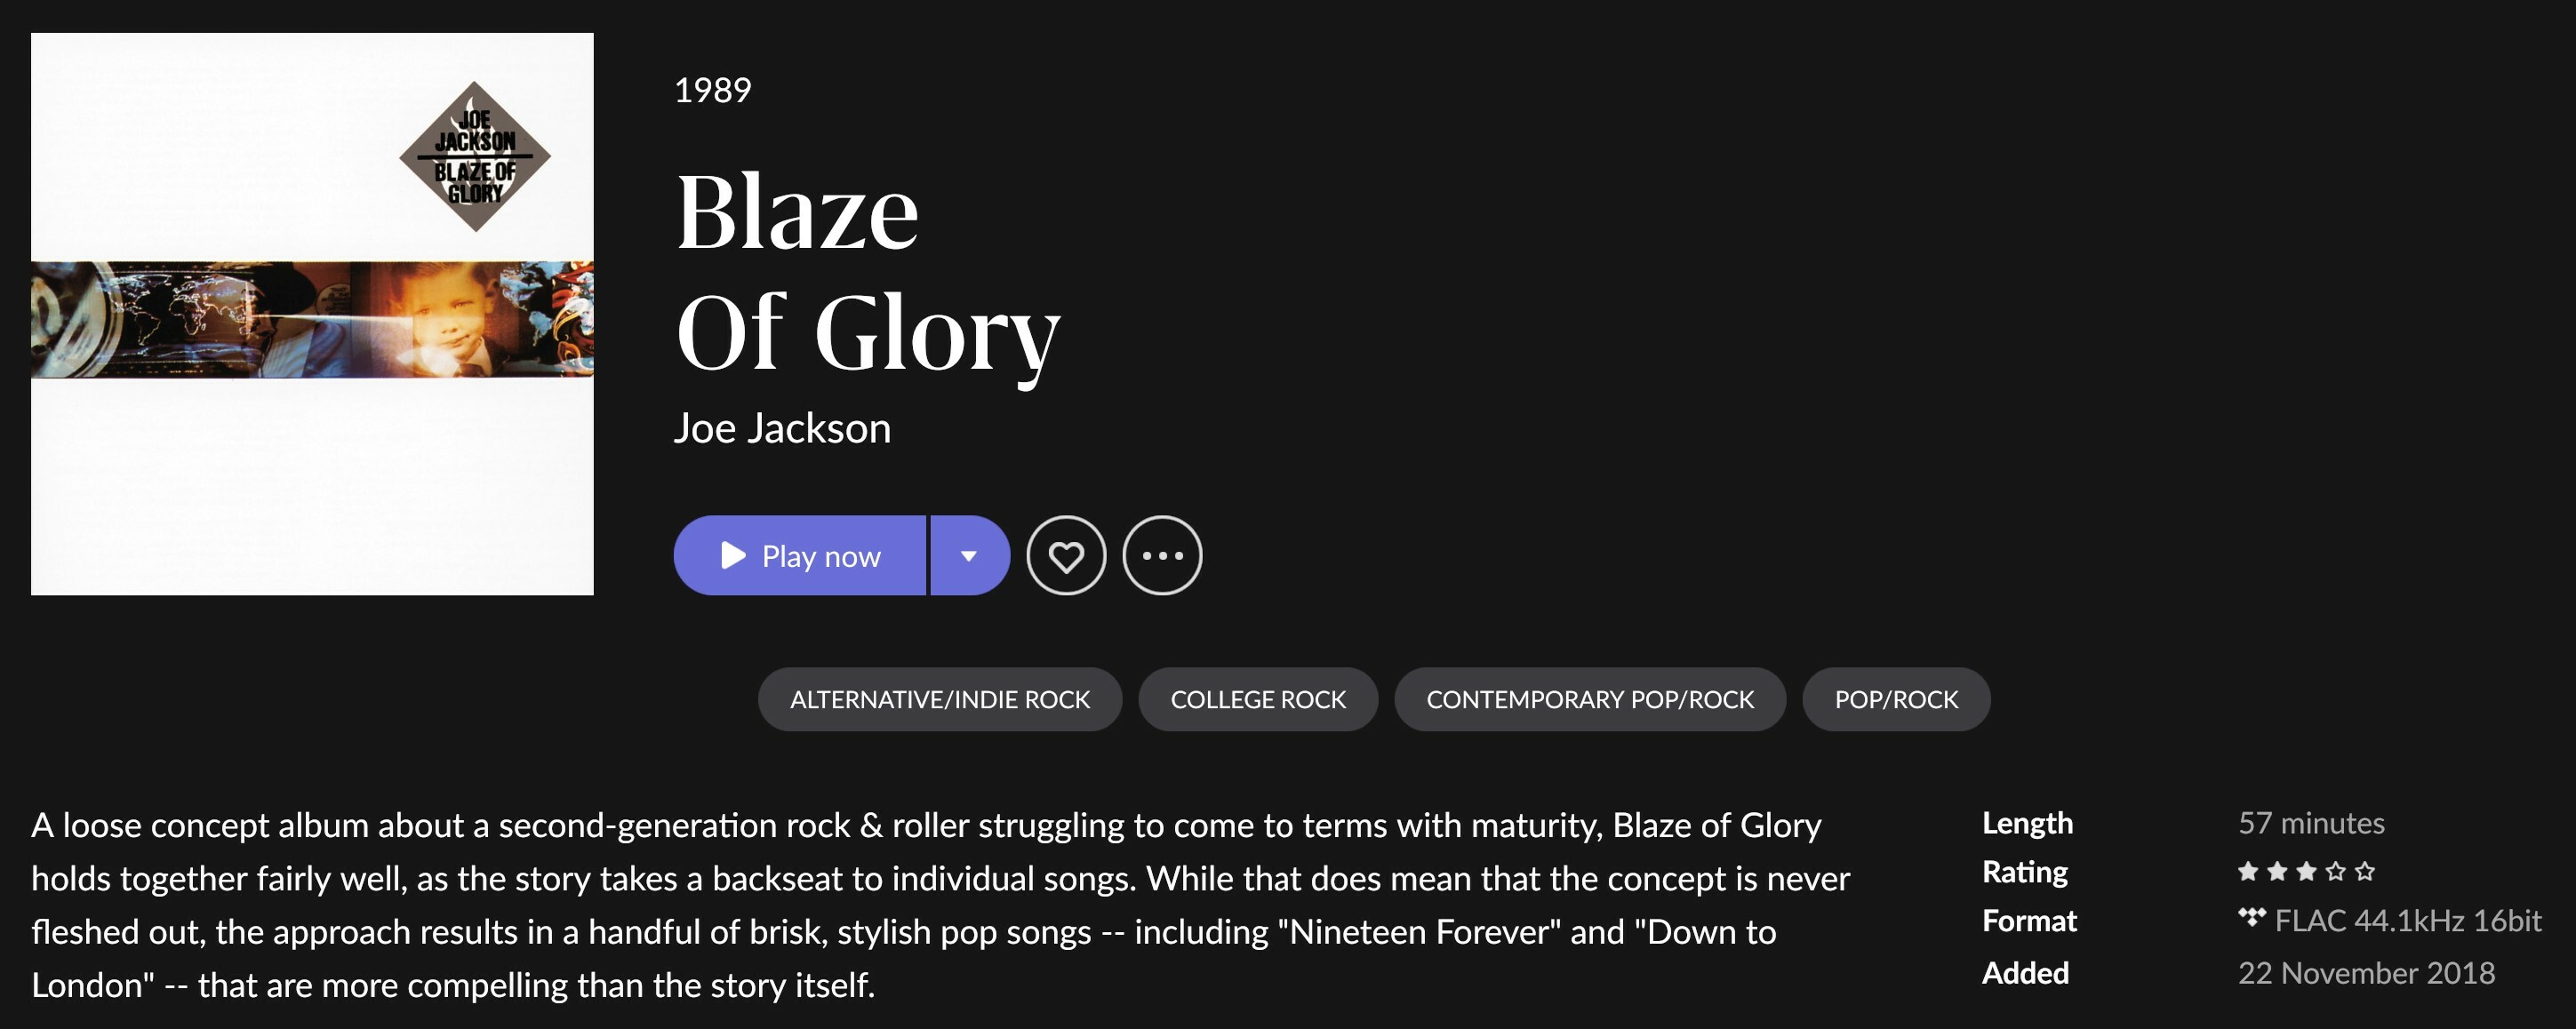Select the Alternative/Indie Rock genre tag
Image resolution: width=2576 pixels, height=1029 pixels.
(x=940, y=699)
